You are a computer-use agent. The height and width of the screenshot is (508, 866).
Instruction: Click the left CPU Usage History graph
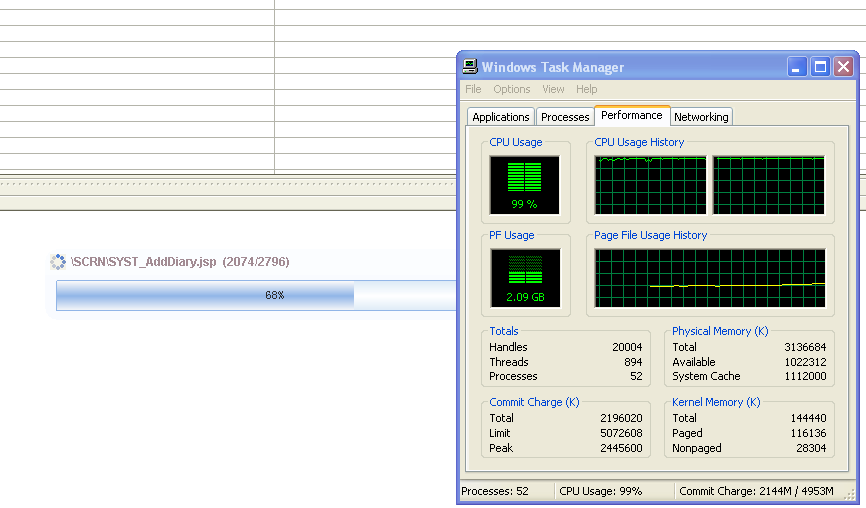coord(650,185)
